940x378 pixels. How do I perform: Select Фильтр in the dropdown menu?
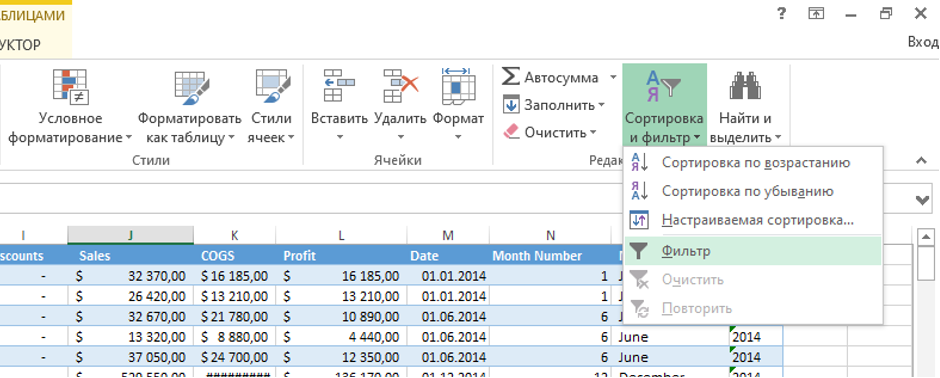point(753,251)
